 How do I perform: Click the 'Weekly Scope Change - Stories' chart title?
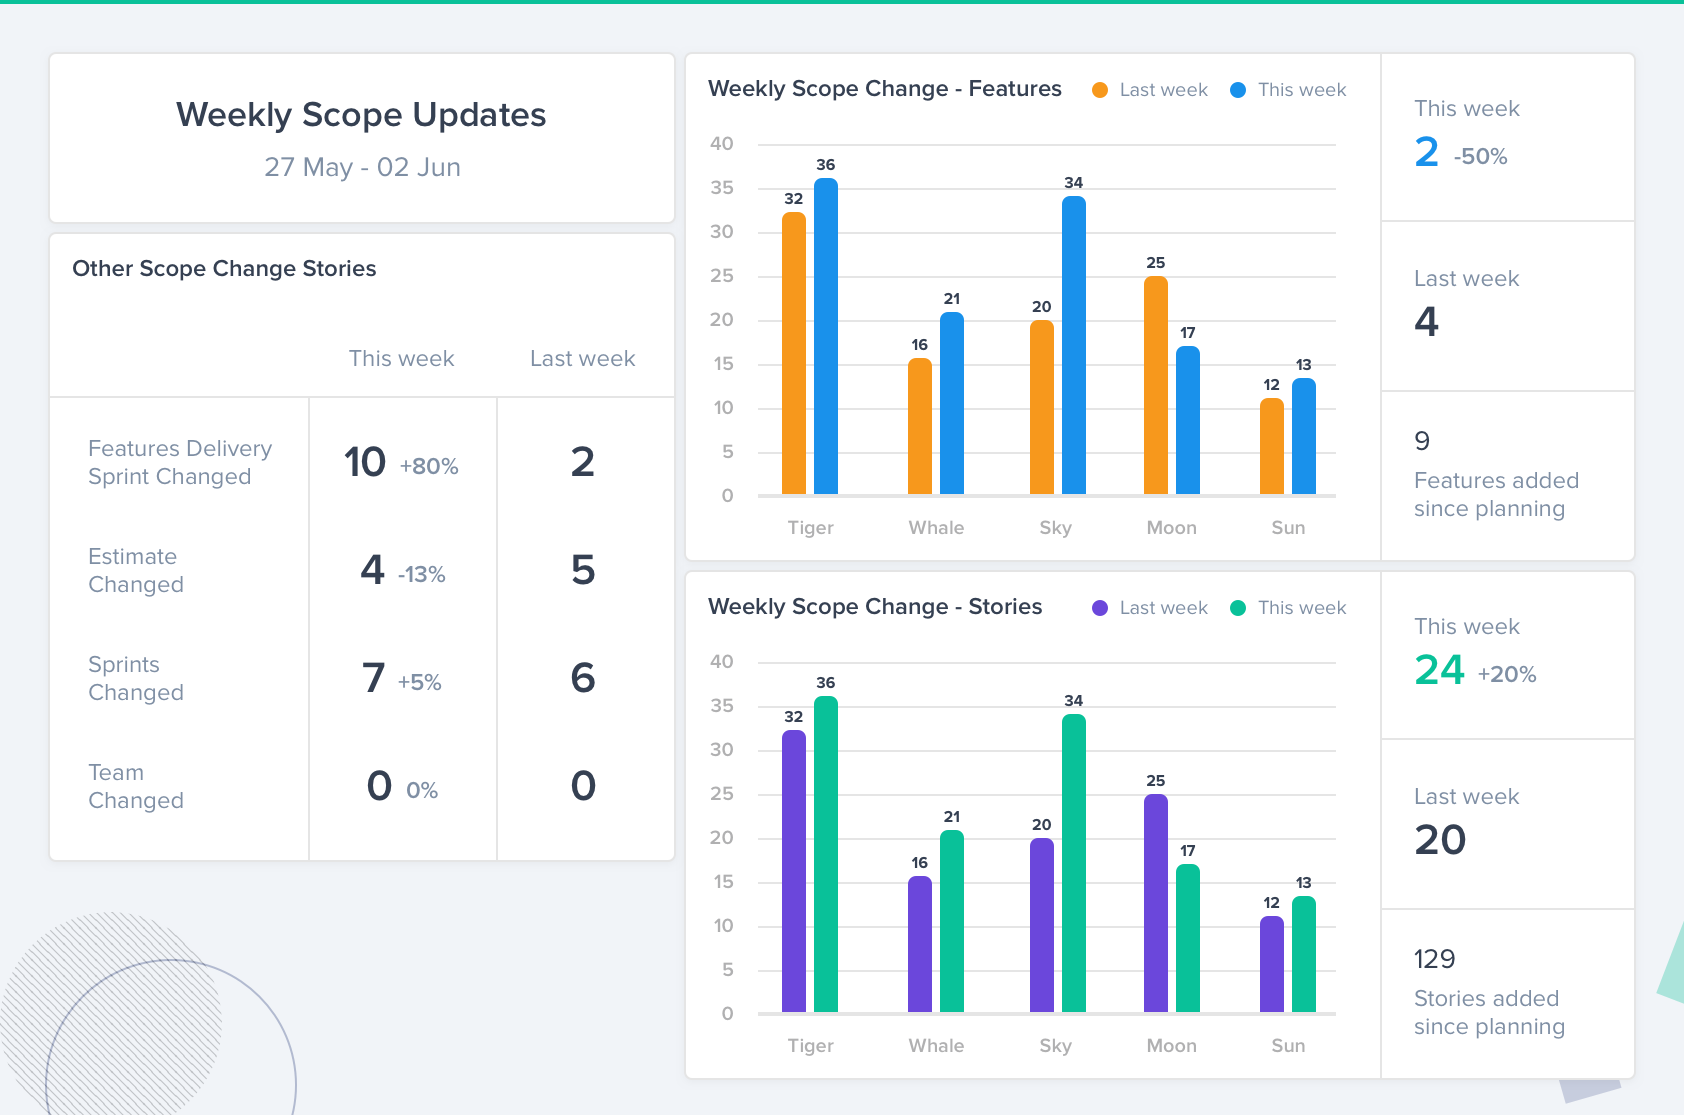875,607
